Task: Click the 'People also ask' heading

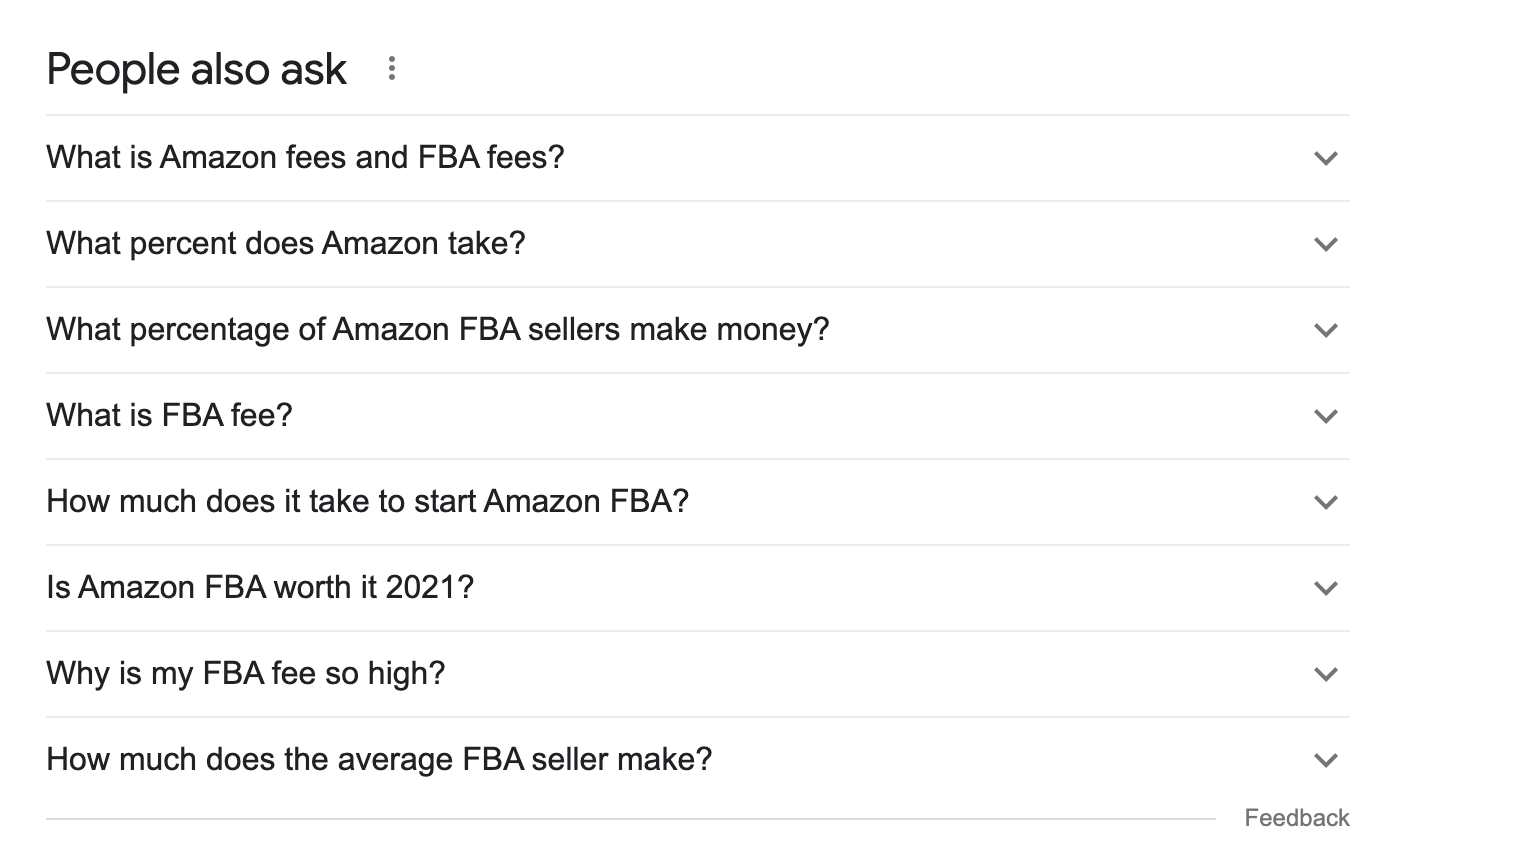Action: [x=196, y=69]
